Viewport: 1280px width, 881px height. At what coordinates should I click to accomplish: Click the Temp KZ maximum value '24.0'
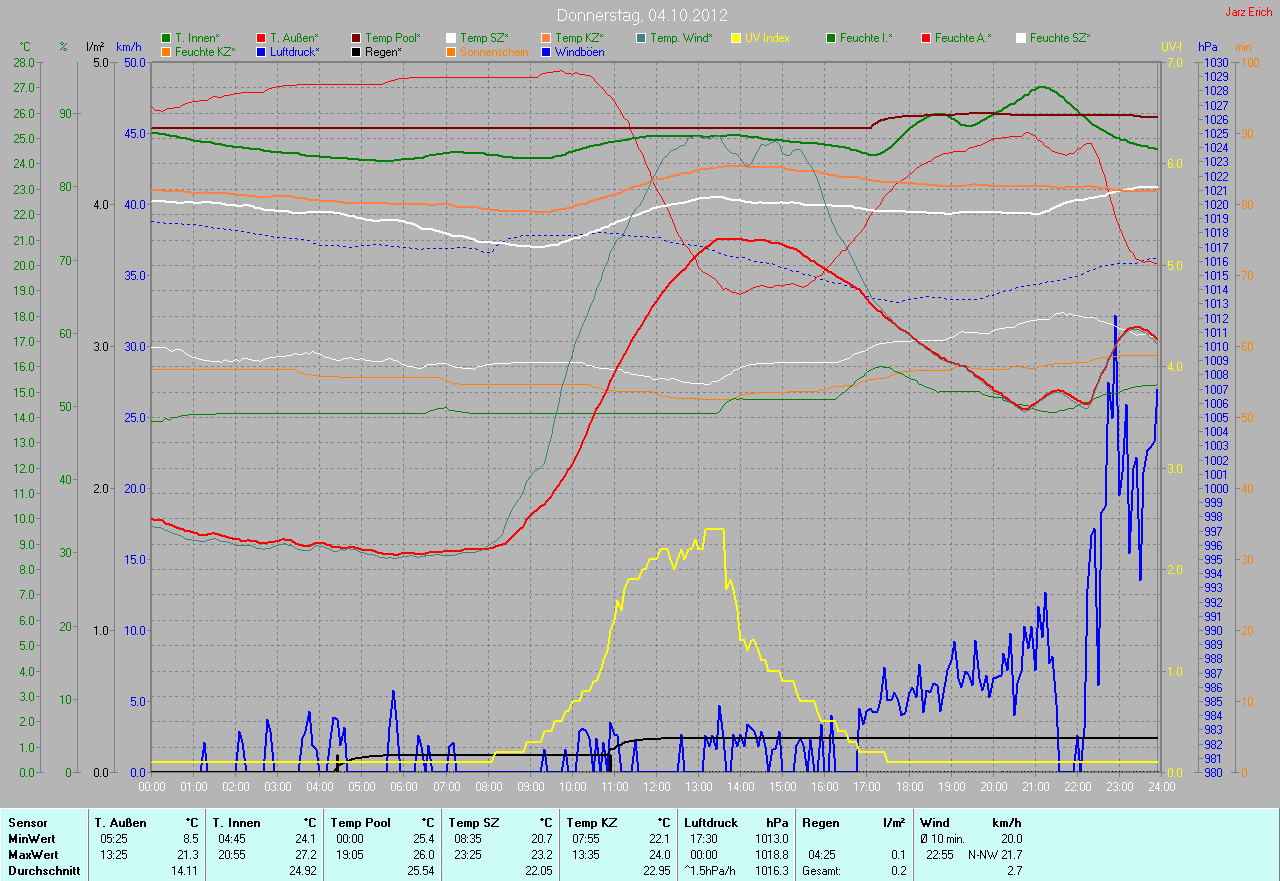[x=658, y=855]
